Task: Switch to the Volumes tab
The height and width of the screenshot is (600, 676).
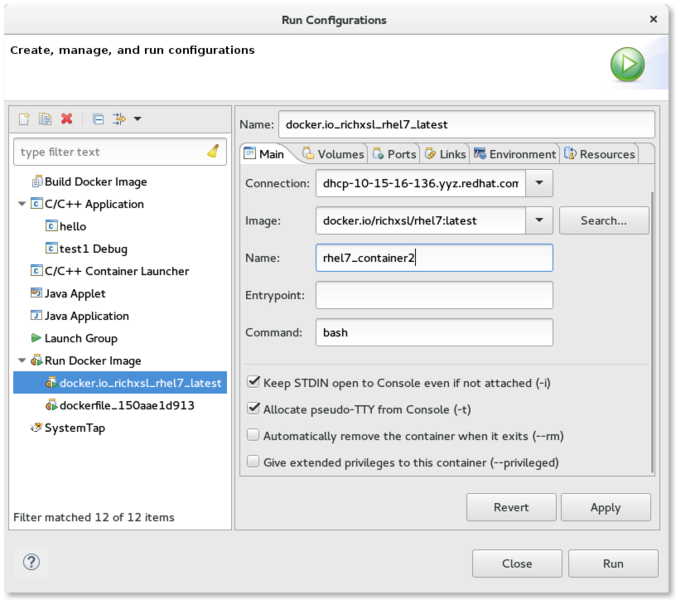Action: point(333,154)
